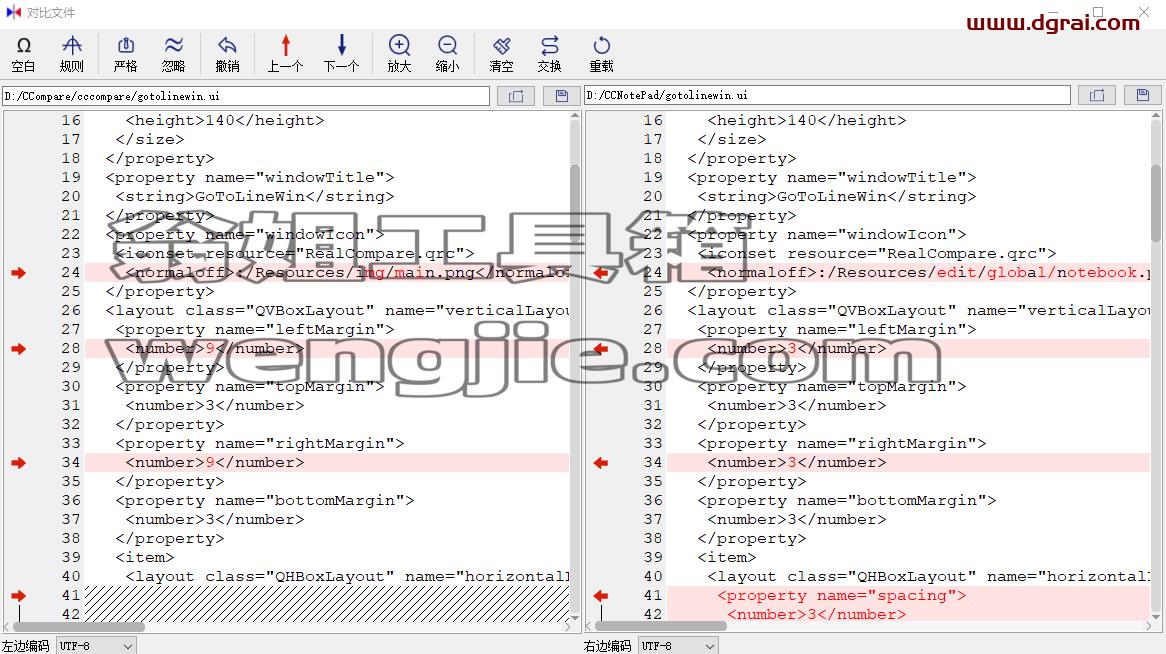Save left file using the disk icon
The width and height of the screenshot is (1166, 654).
click(561, 96)
